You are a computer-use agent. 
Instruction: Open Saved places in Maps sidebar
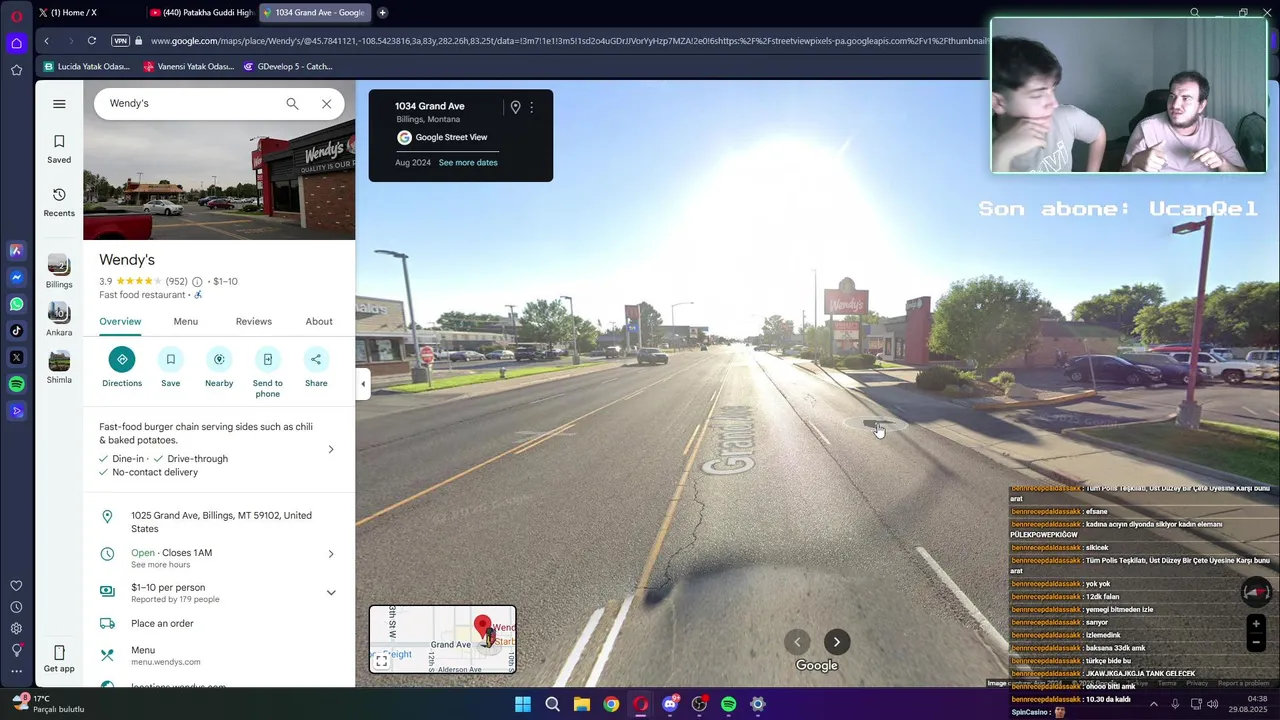59,149
